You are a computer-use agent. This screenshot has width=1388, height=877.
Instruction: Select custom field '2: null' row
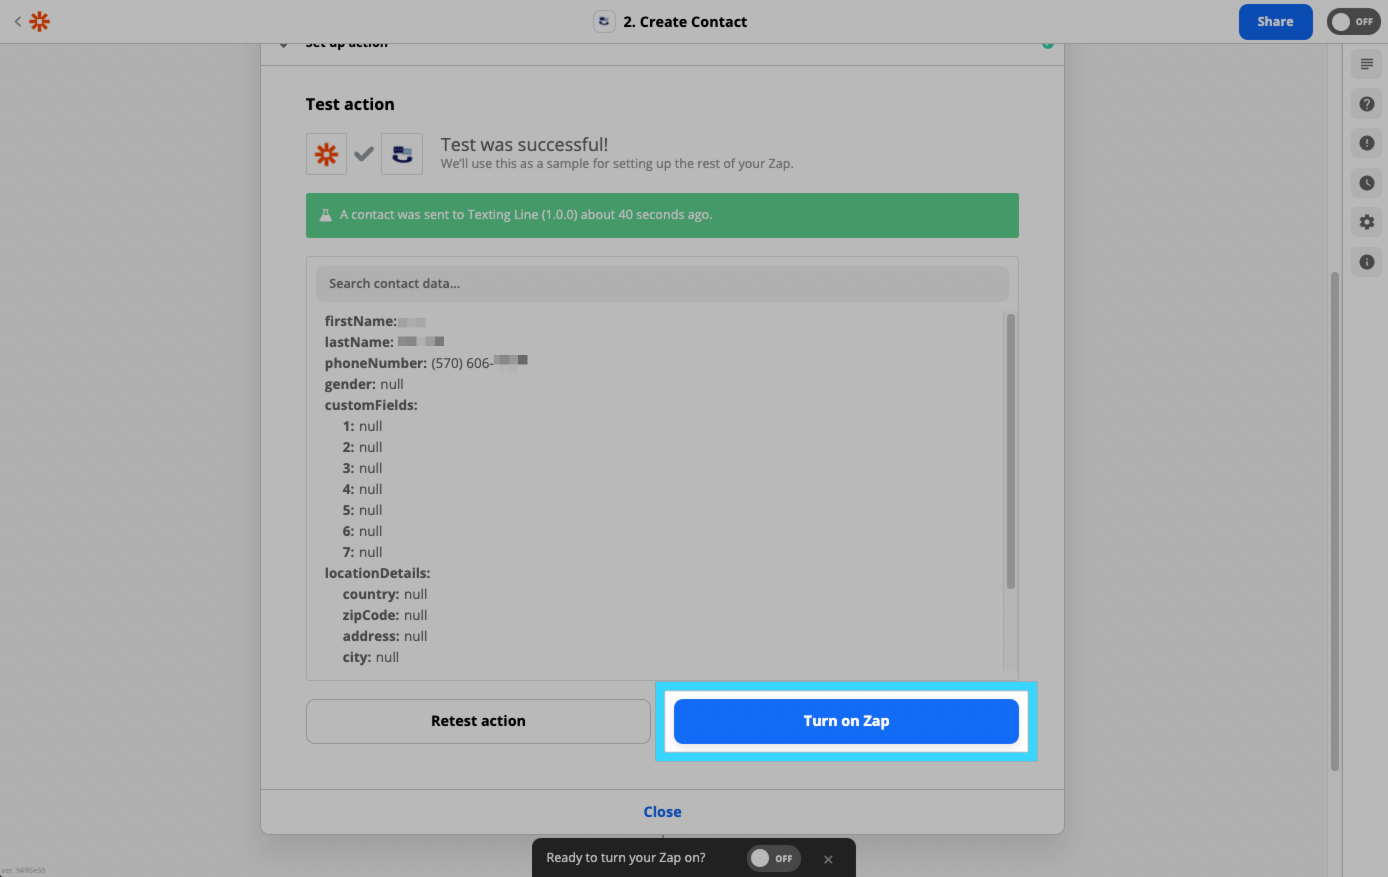[x=362, y=447]
